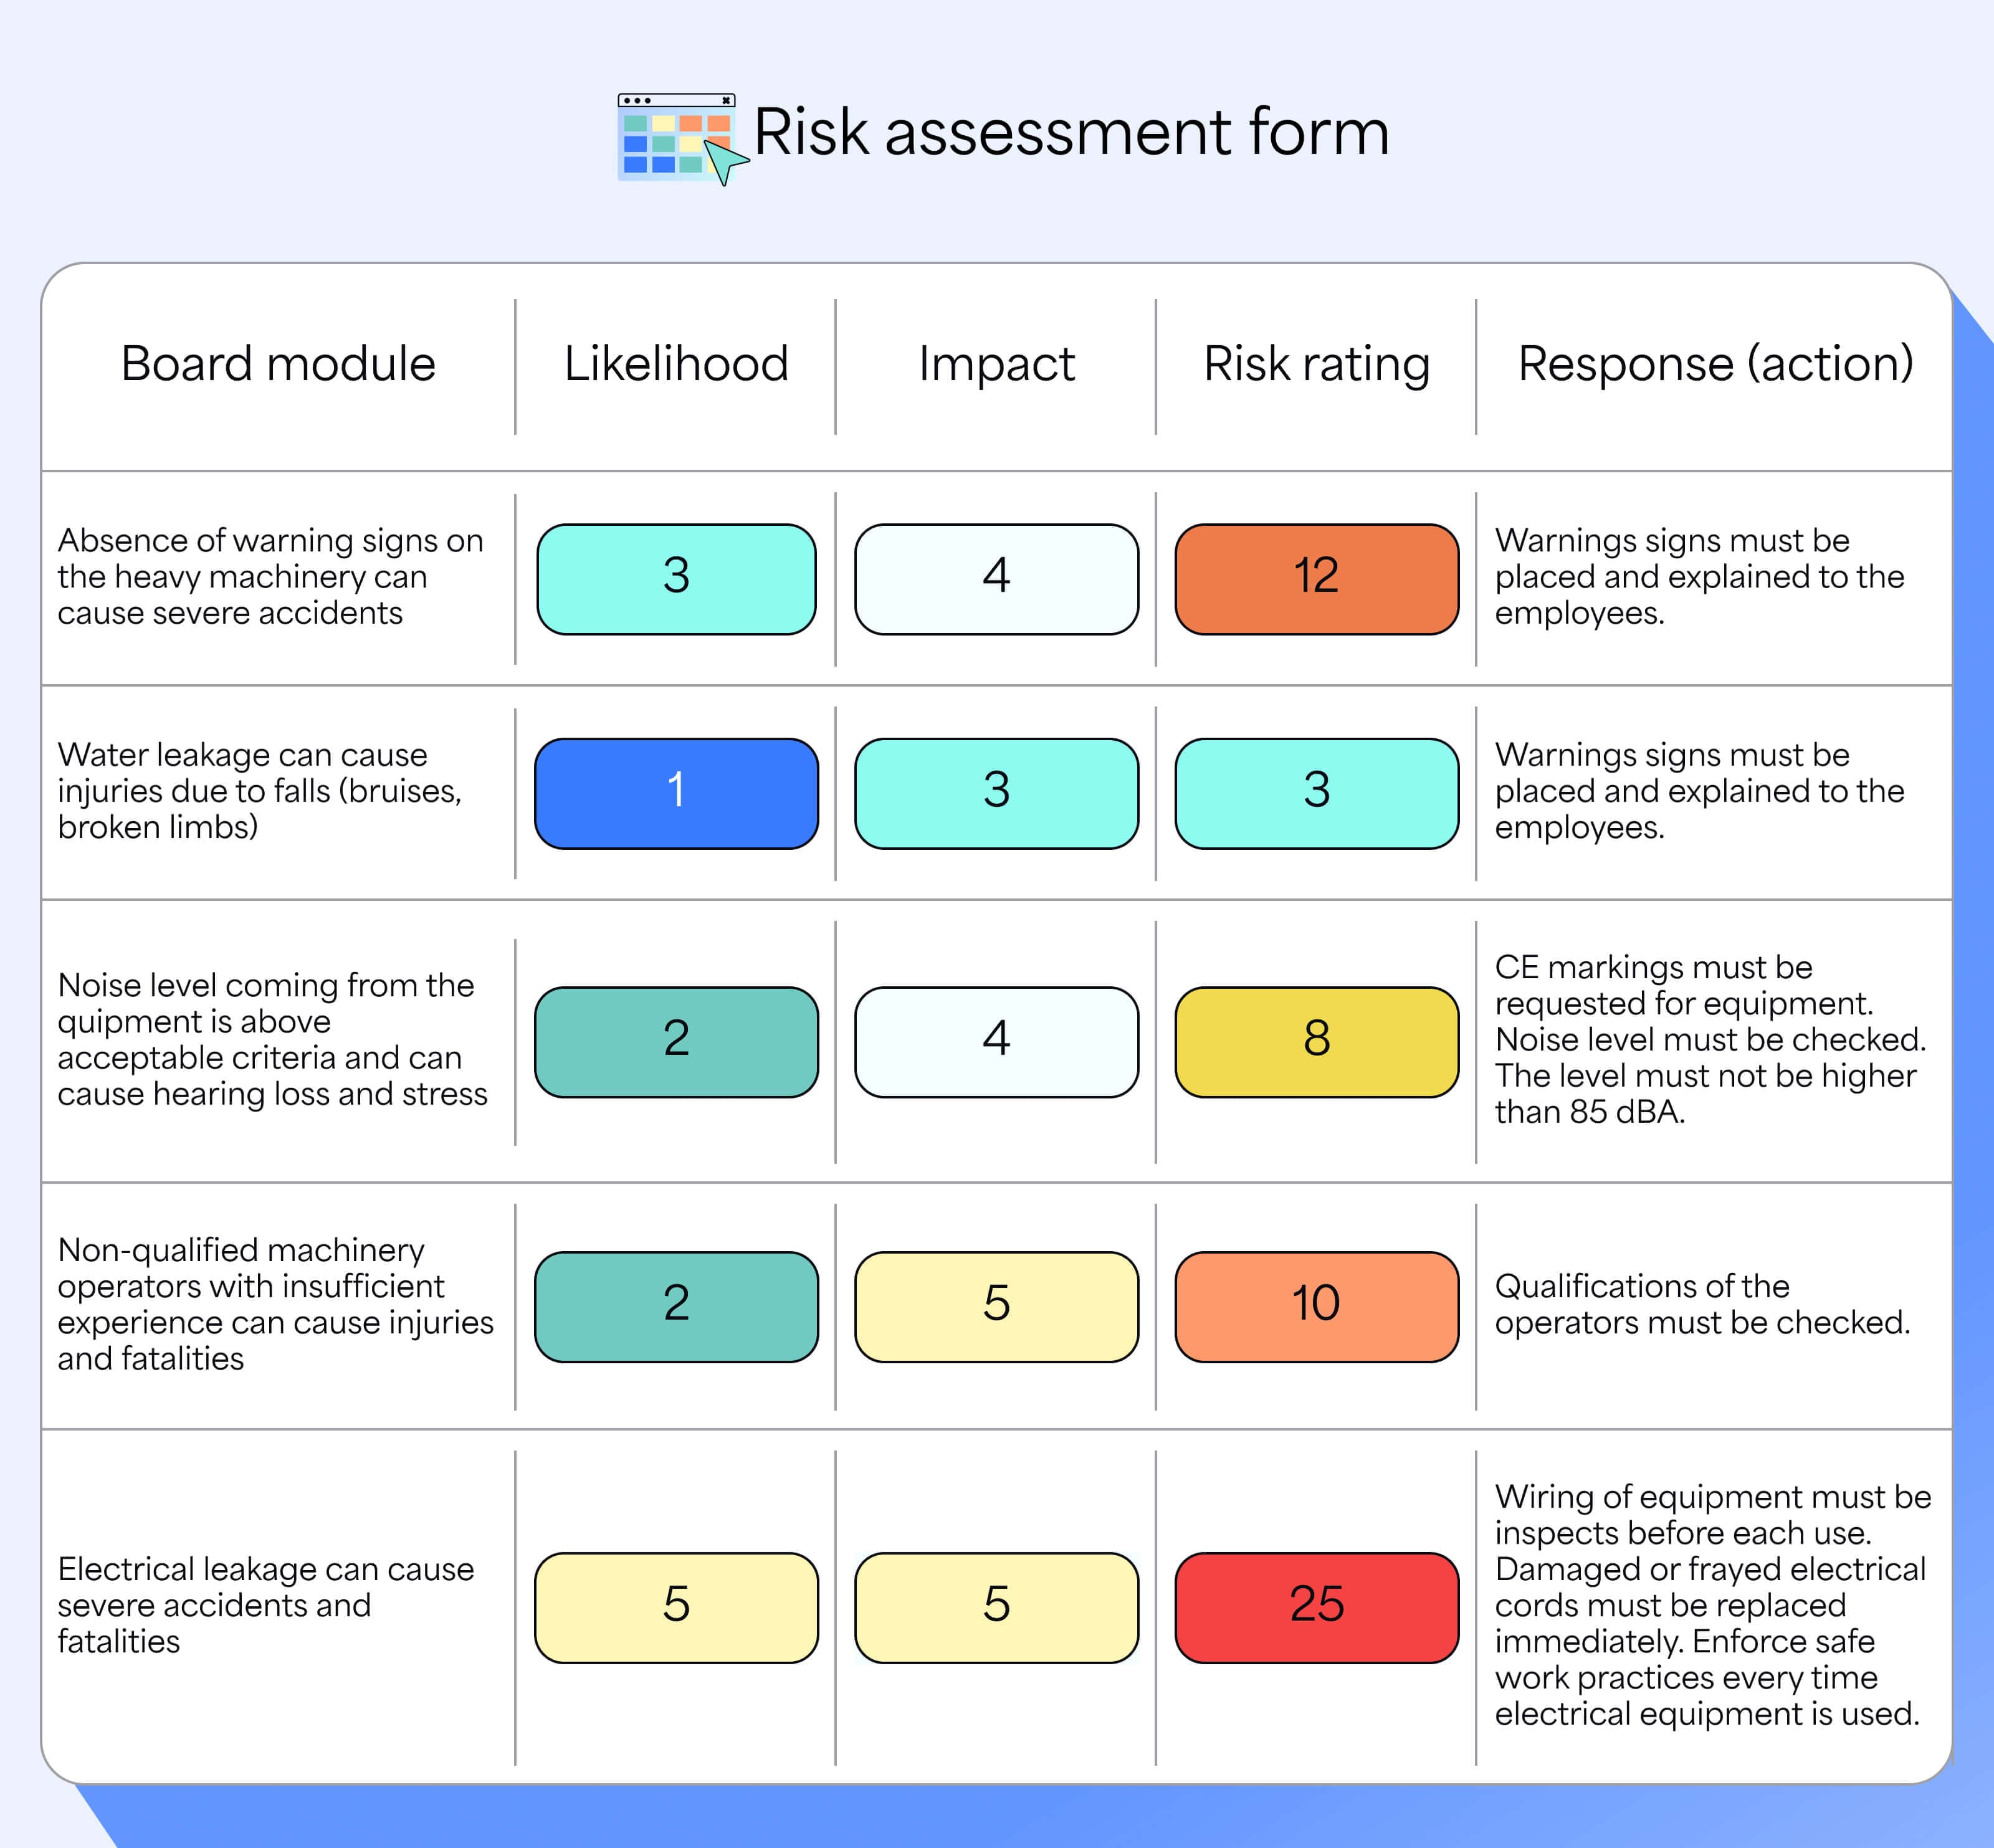Click the Risk rating column header
Screen dimensions: 1994x1848
click(1316, 365)
